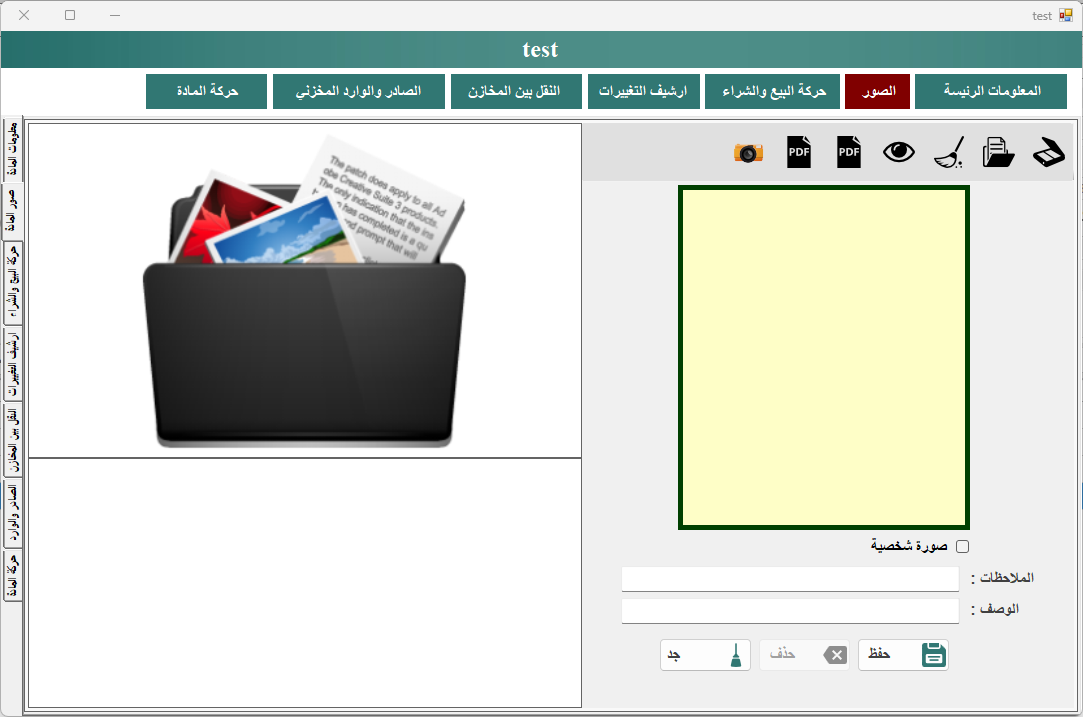Toggle the صورة شخصية checkbox
1083x717 pixels.
[x=963, y=546]
